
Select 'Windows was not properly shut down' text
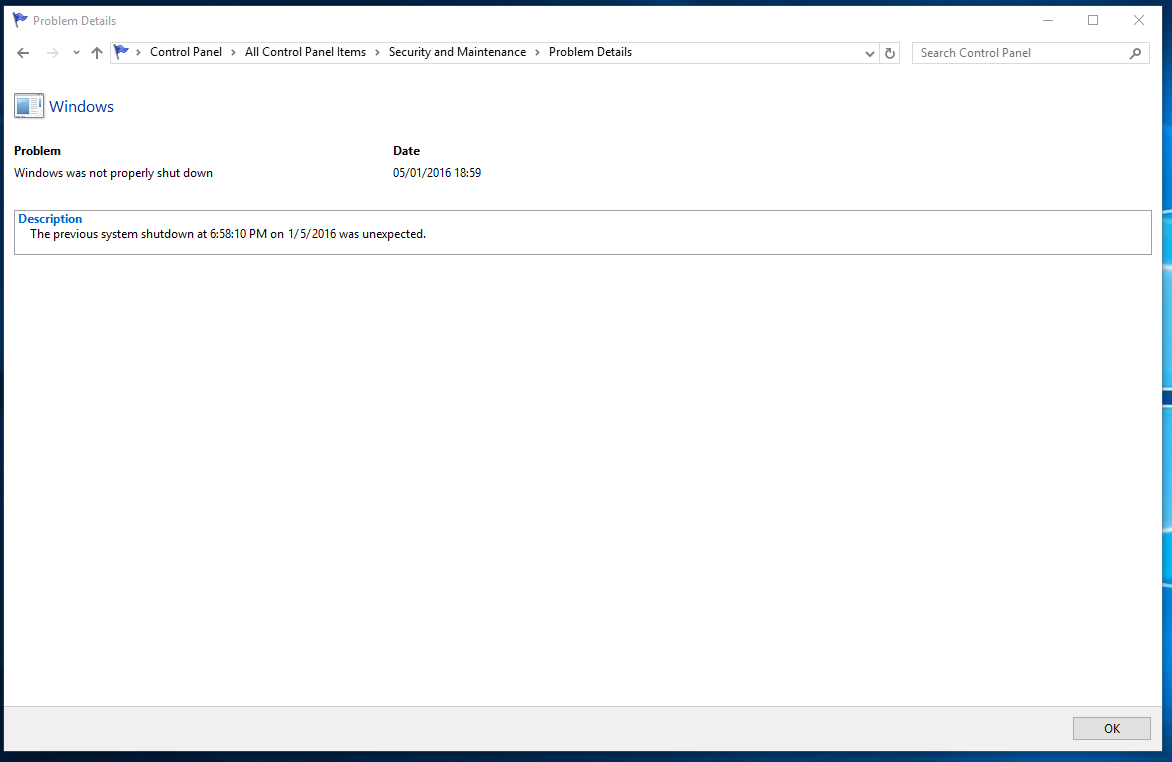114,173
